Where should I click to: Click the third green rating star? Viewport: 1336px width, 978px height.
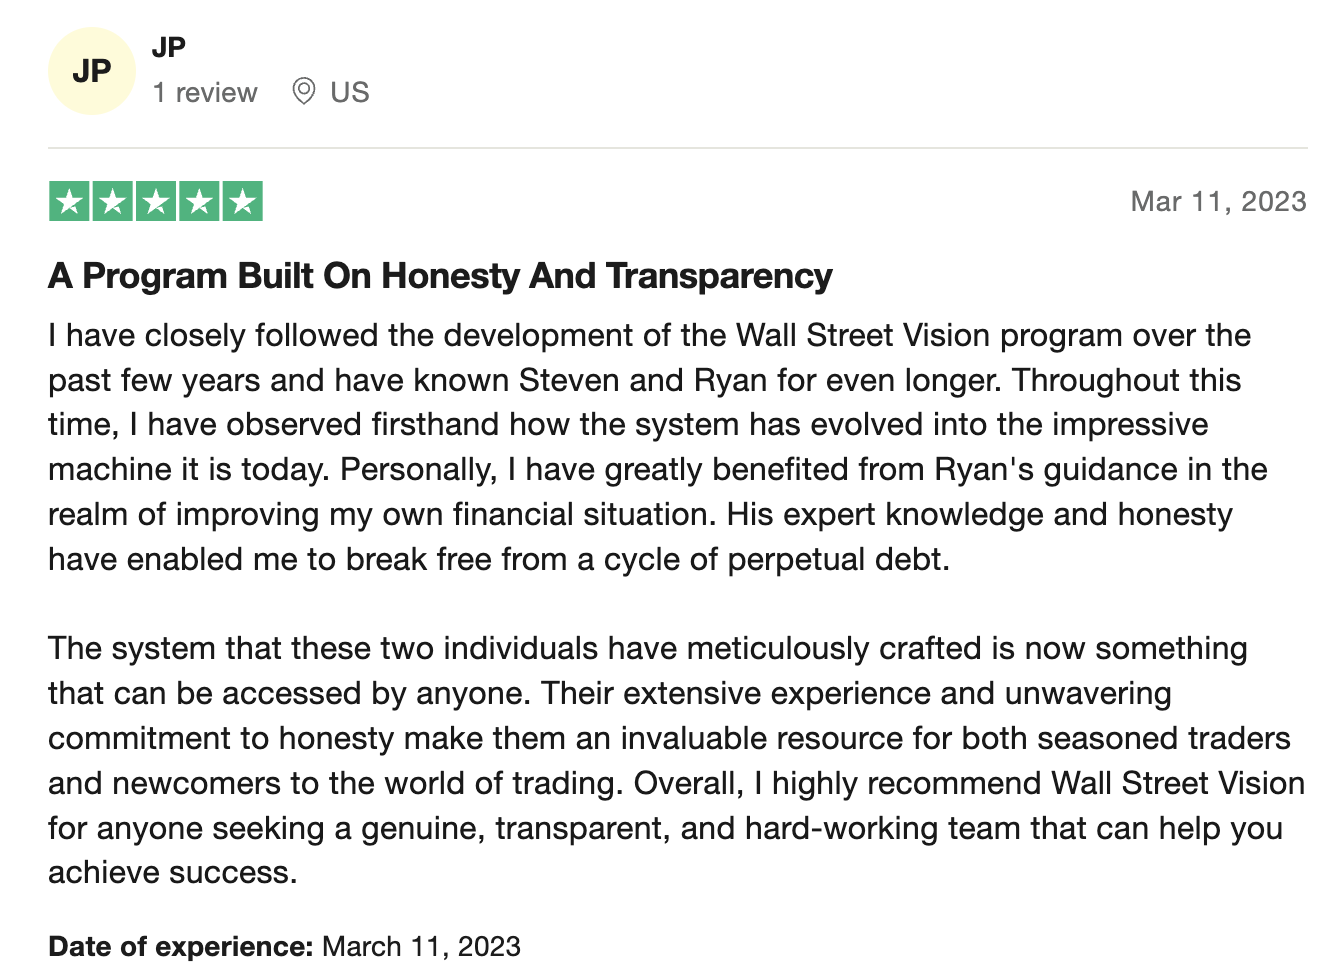pos(156,202)
